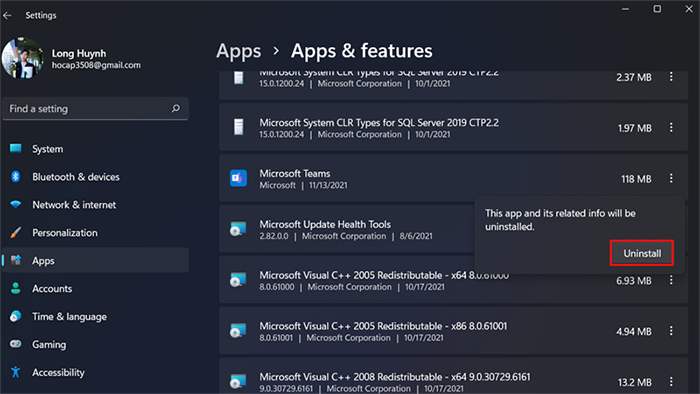This screenshot has width=700, height=394.
Task: Open Bluetooth & devices settings
Action: [x=95, y=177]
